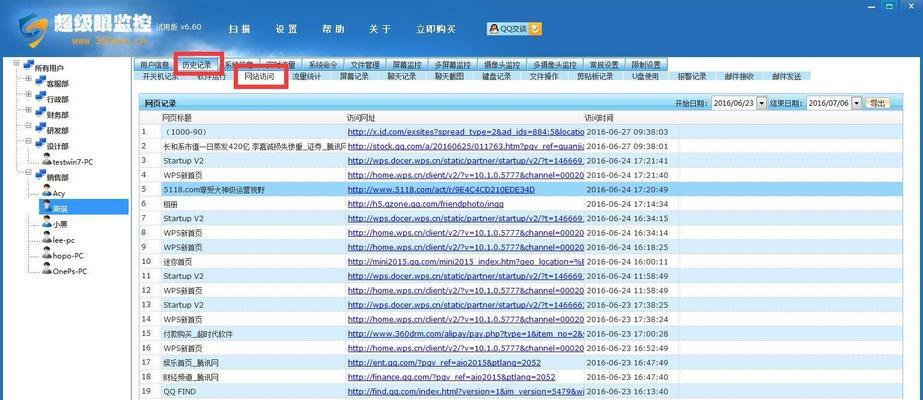Select row titled 迷你首页
Image resolution: width=923 pixels, height=400 pixels.
tap(521, 261)
